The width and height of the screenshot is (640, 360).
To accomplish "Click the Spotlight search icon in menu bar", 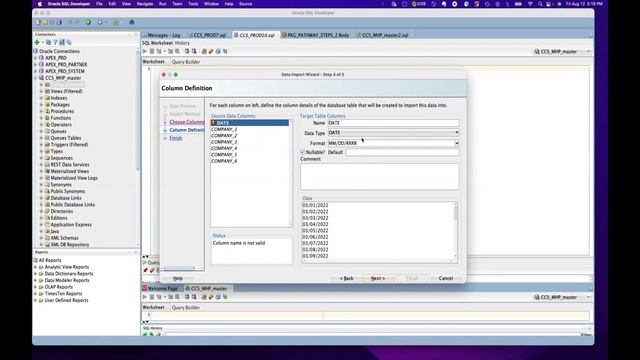I will tap(540, 4).
